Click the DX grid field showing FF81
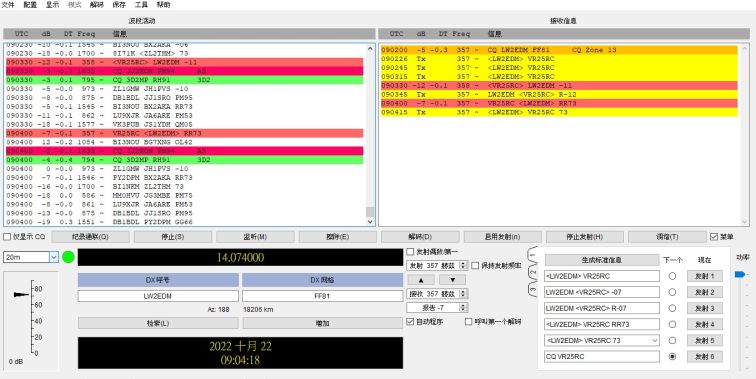This screenshot has height=379, width=756. (x=322, y=296)
